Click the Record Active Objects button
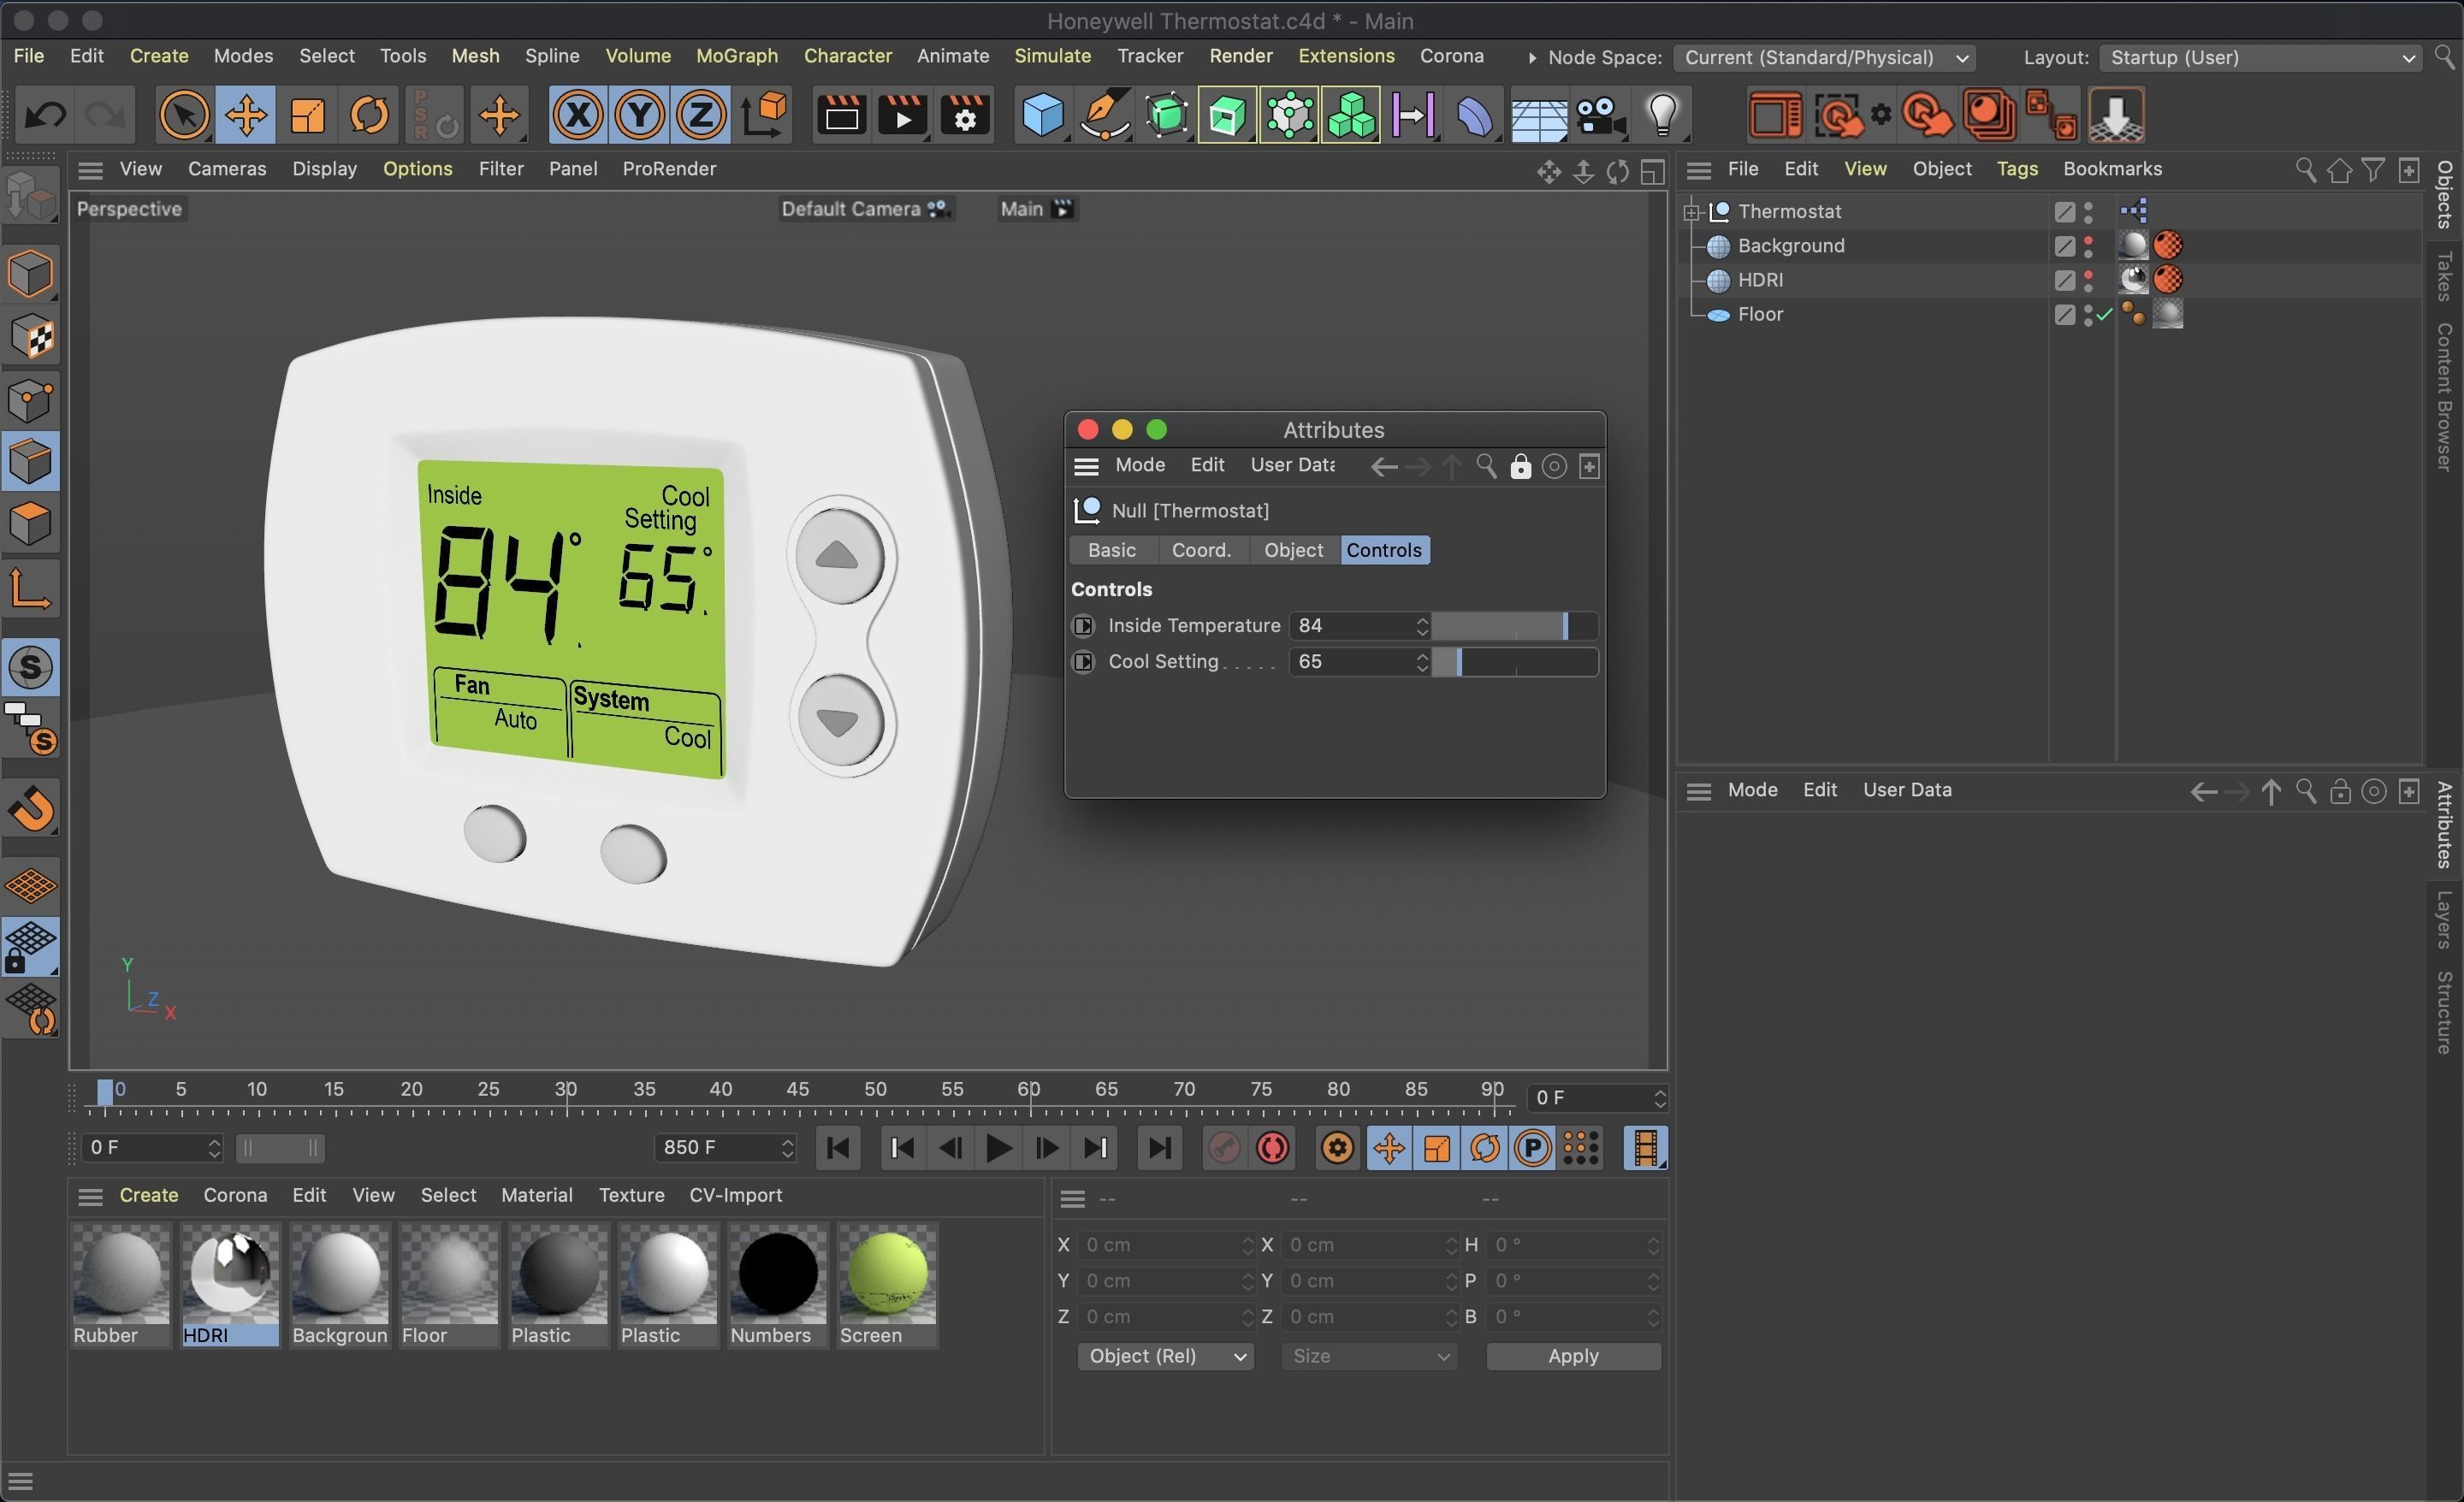Screen dimensions: 2464x1502 coord(1224,1148)
